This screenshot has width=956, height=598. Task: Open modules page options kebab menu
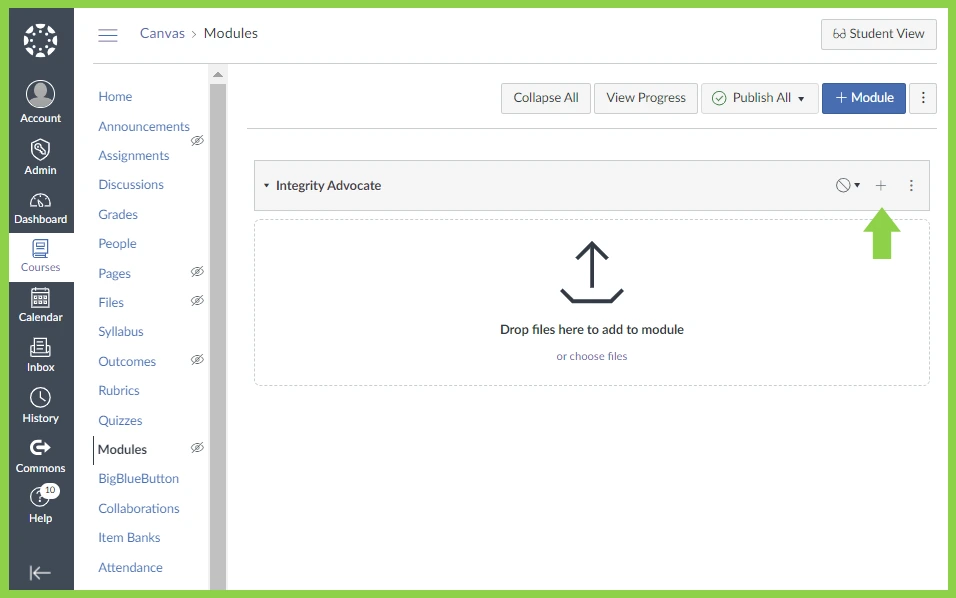point(922,98)
